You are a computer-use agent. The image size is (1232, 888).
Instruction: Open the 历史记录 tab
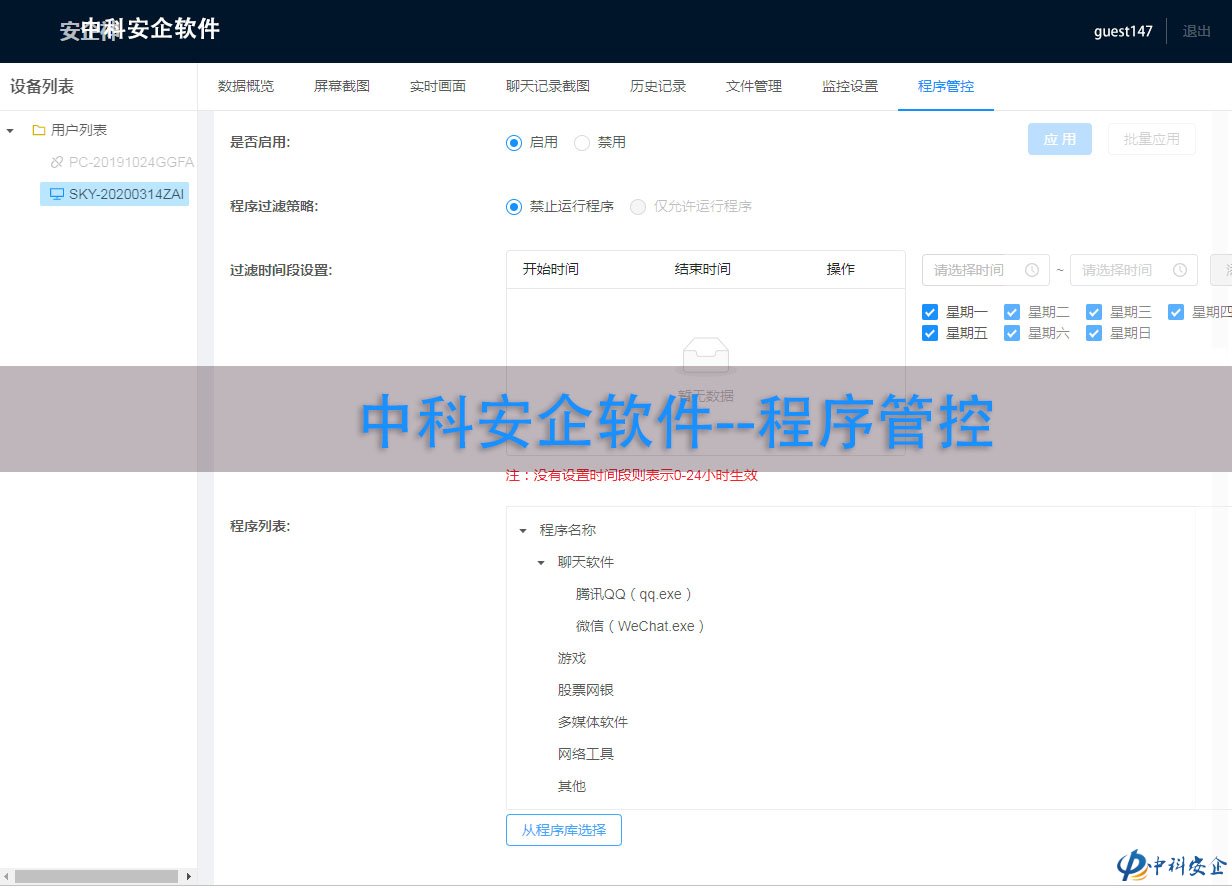[x=658, y=87]
